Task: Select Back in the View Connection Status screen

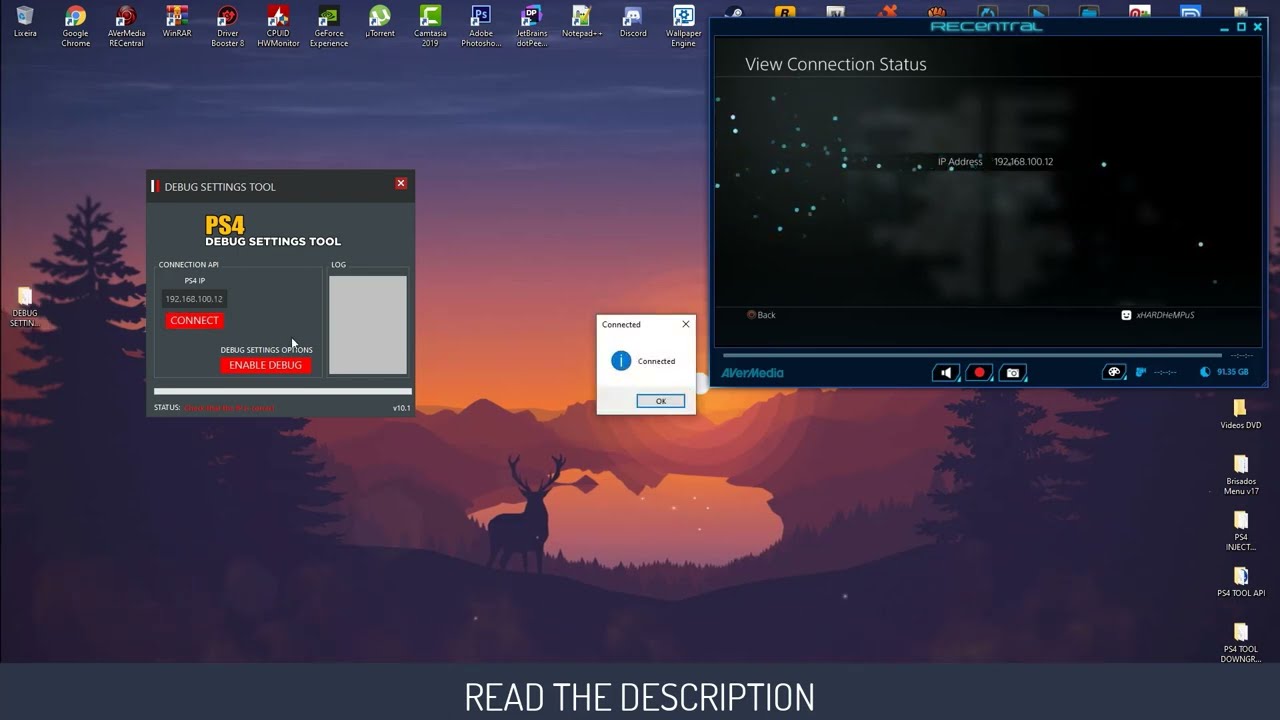Action: pos(761,315)
